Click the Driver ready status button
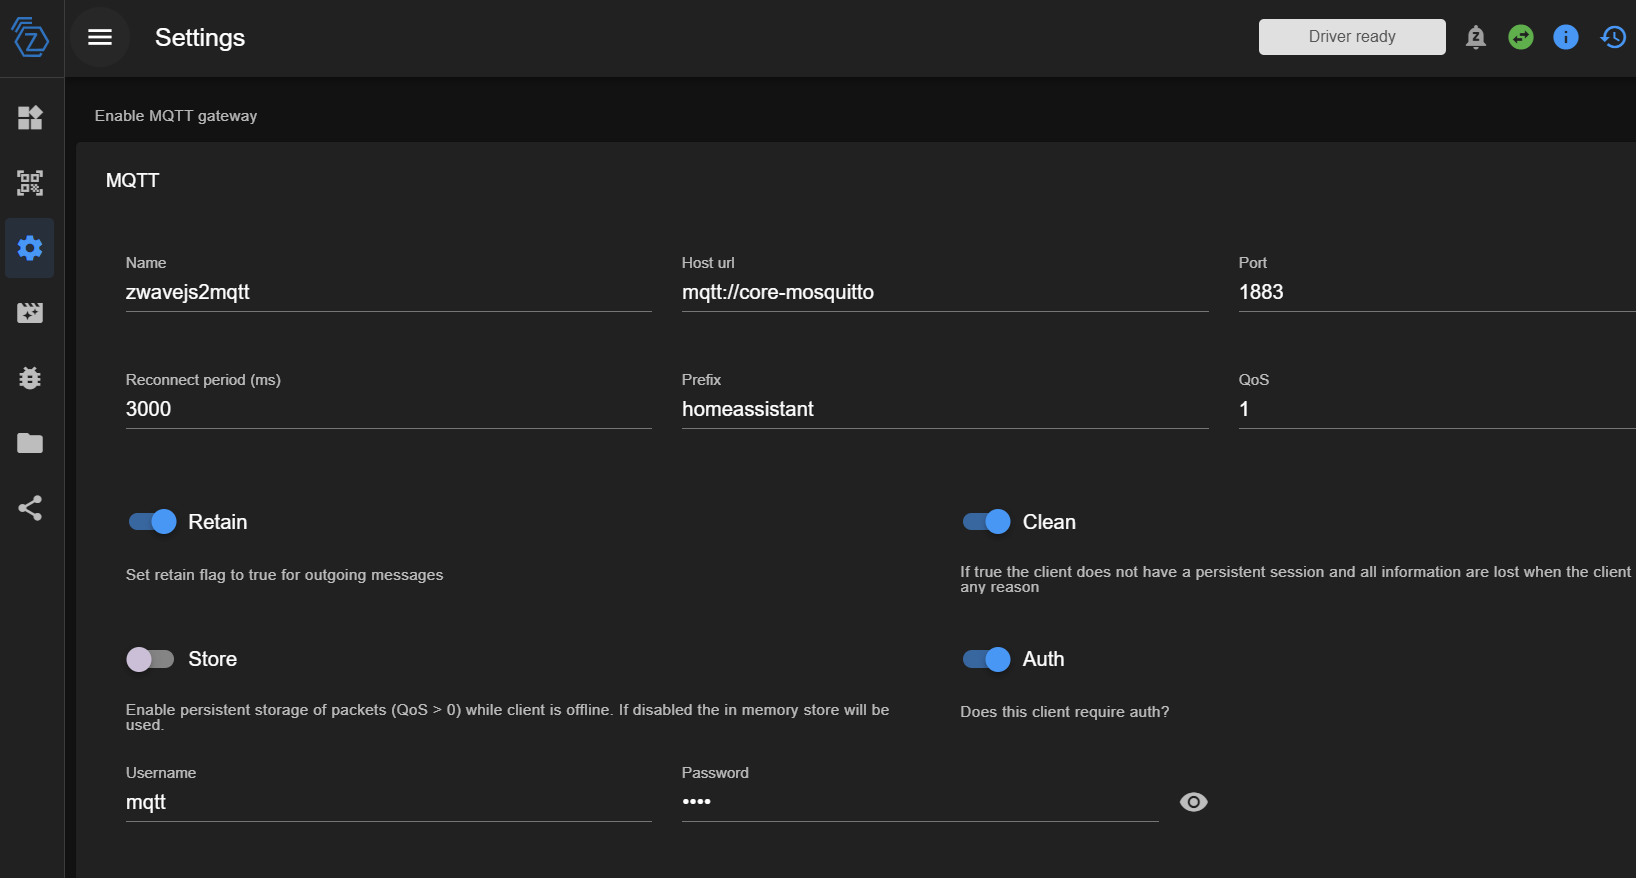The image size is (1636, 878). click(x=1351, y=37)
